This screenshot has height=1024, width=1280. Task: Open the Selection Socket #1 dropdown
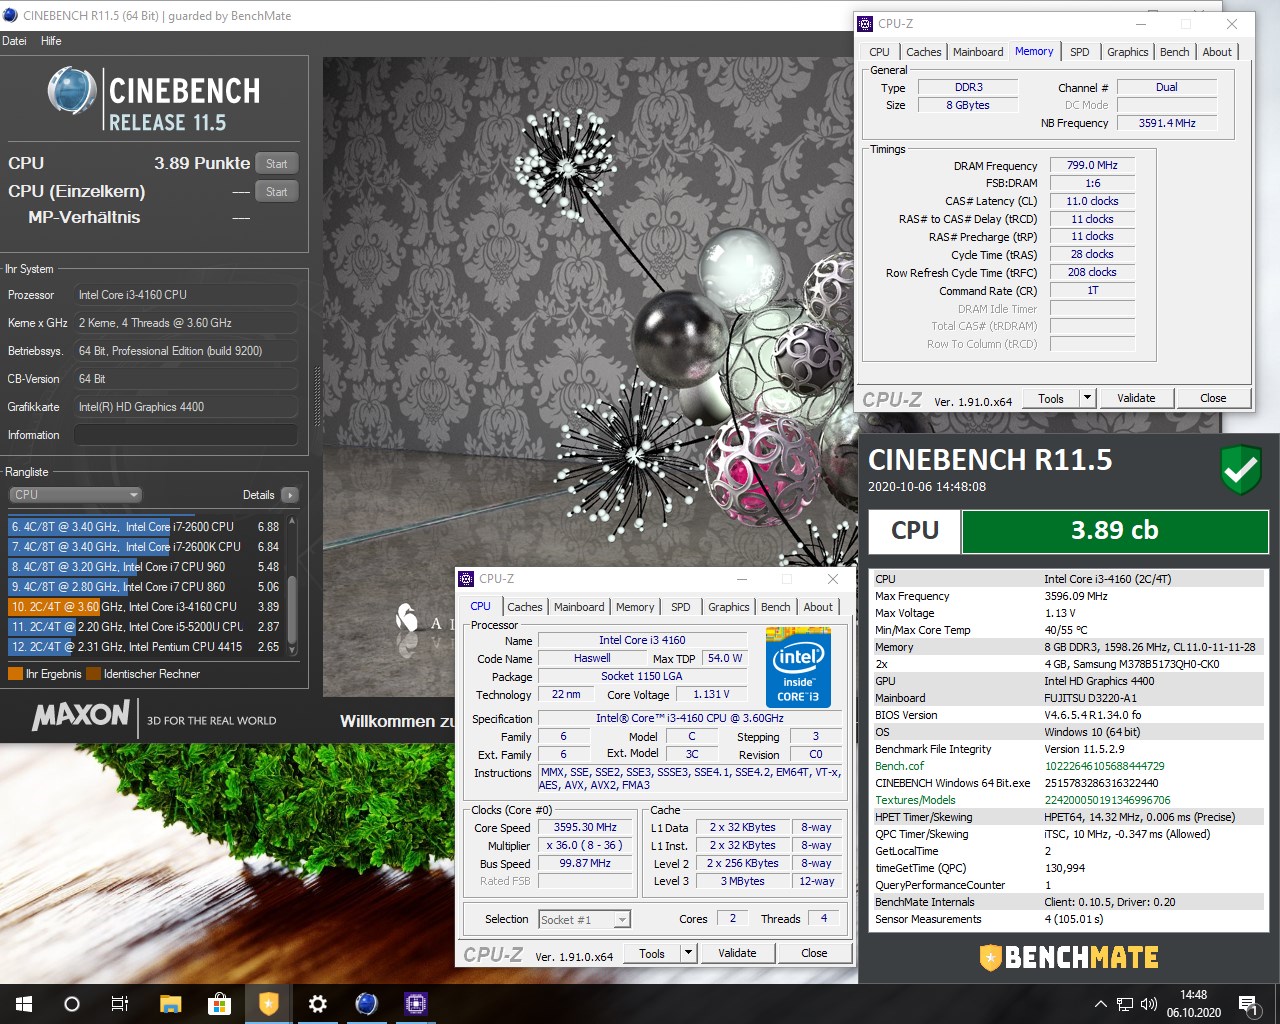click(584, 919)
